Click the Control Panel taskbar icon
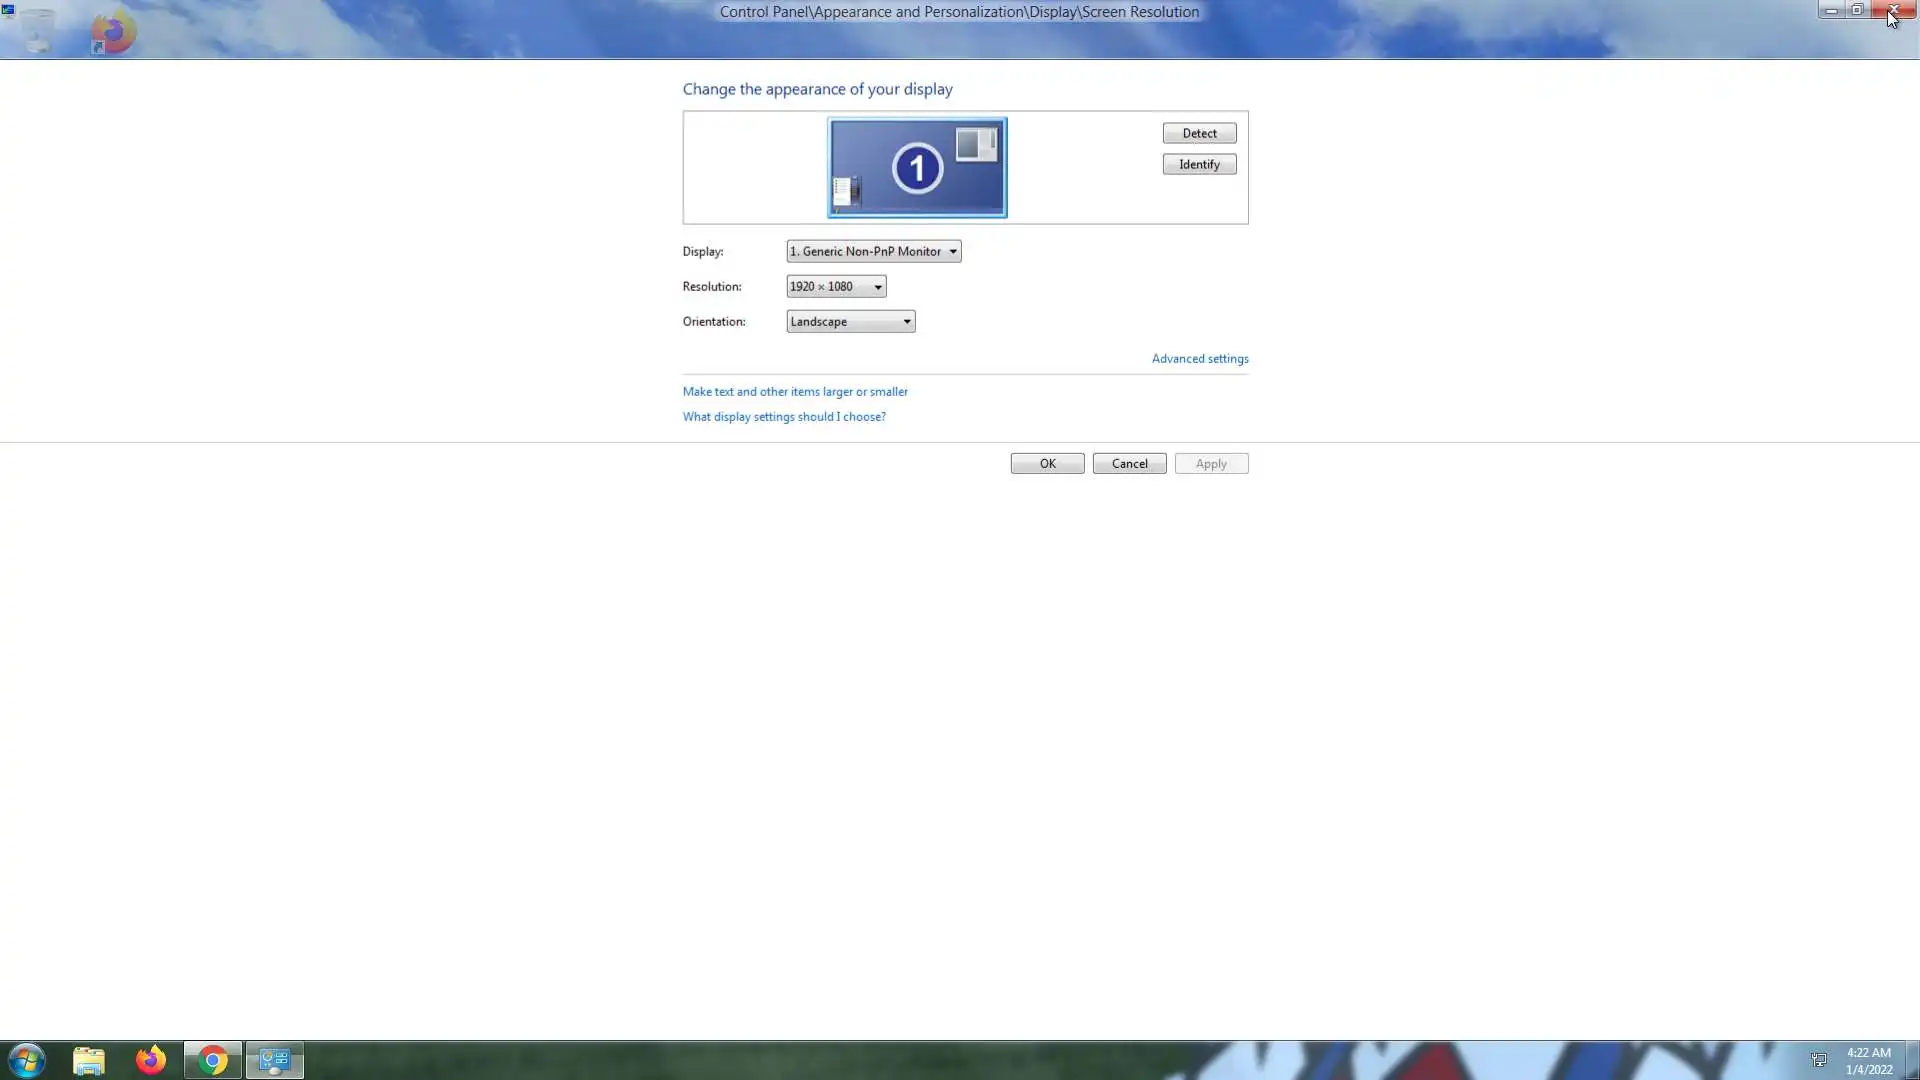Image resolution: width=1920 pixels, height=1080 pixels. [274, 1060]
